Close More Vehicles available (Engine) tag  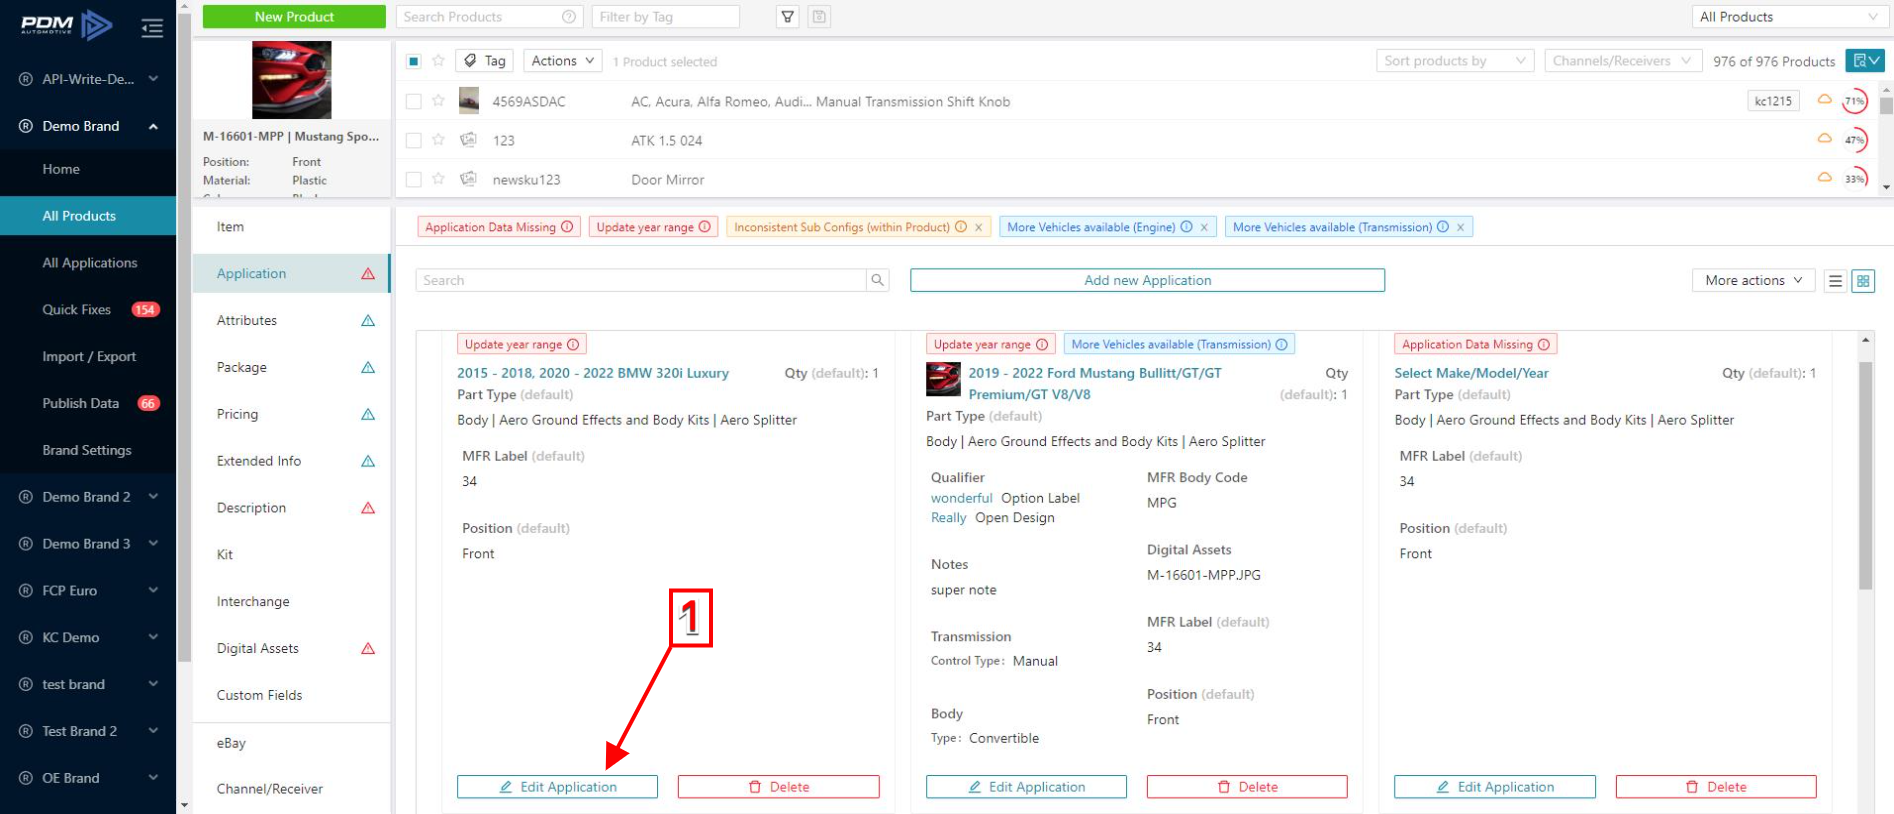coord(1204,228)
